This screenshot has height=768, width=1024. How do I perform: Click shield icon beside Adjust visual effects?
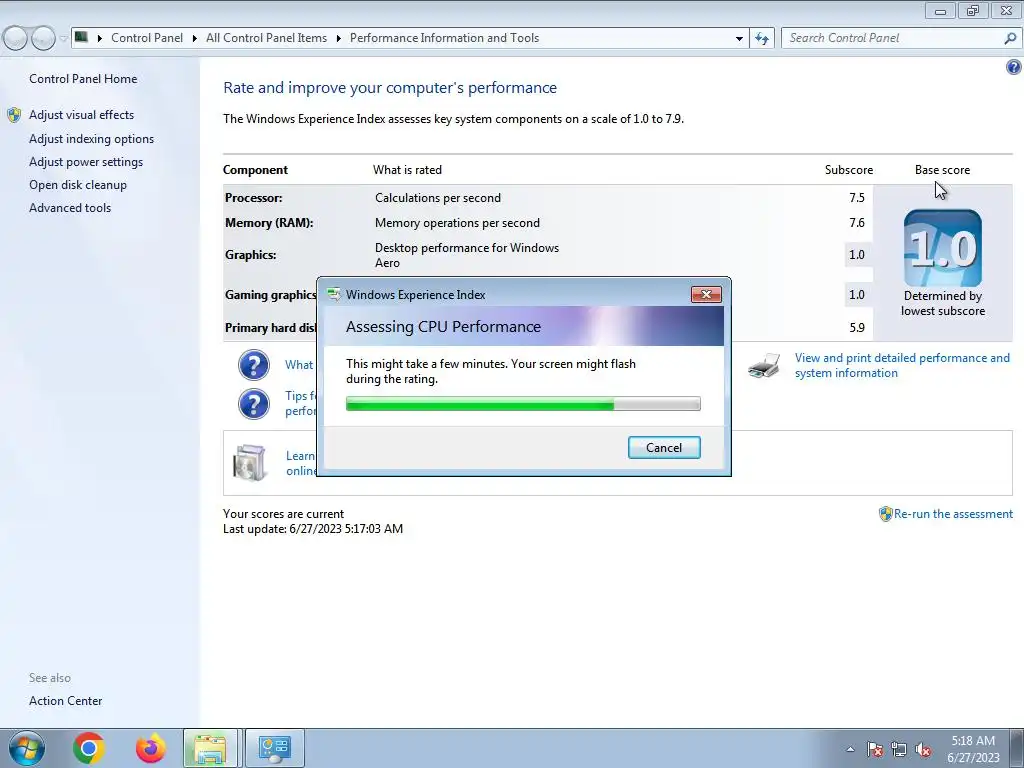point(14,115)
